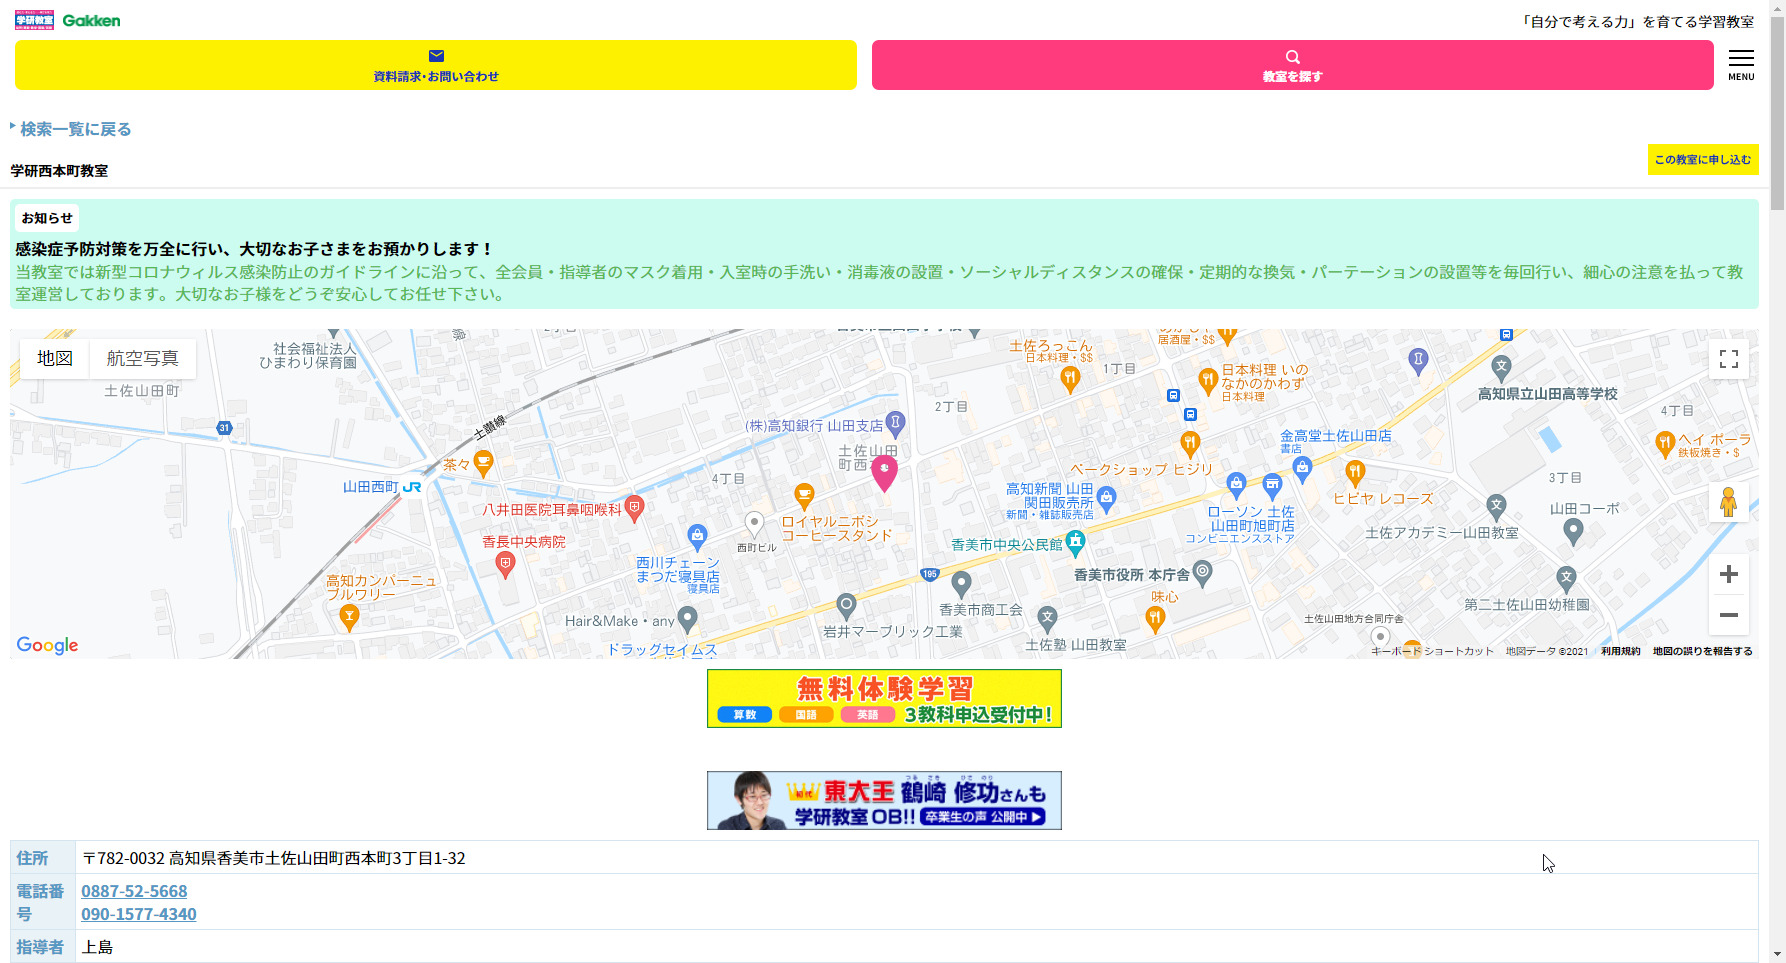Image resolution: width=1786 pixels, height=963 pixels.
Task: Zoom in the map
Action: tap(1728, 574)
